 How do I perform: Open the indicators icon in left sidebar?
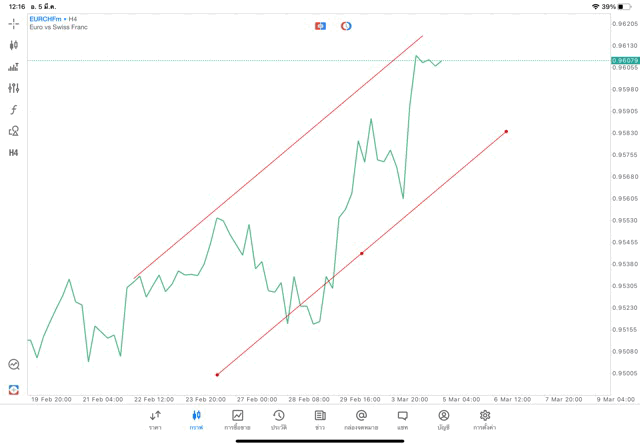(14, 67)
